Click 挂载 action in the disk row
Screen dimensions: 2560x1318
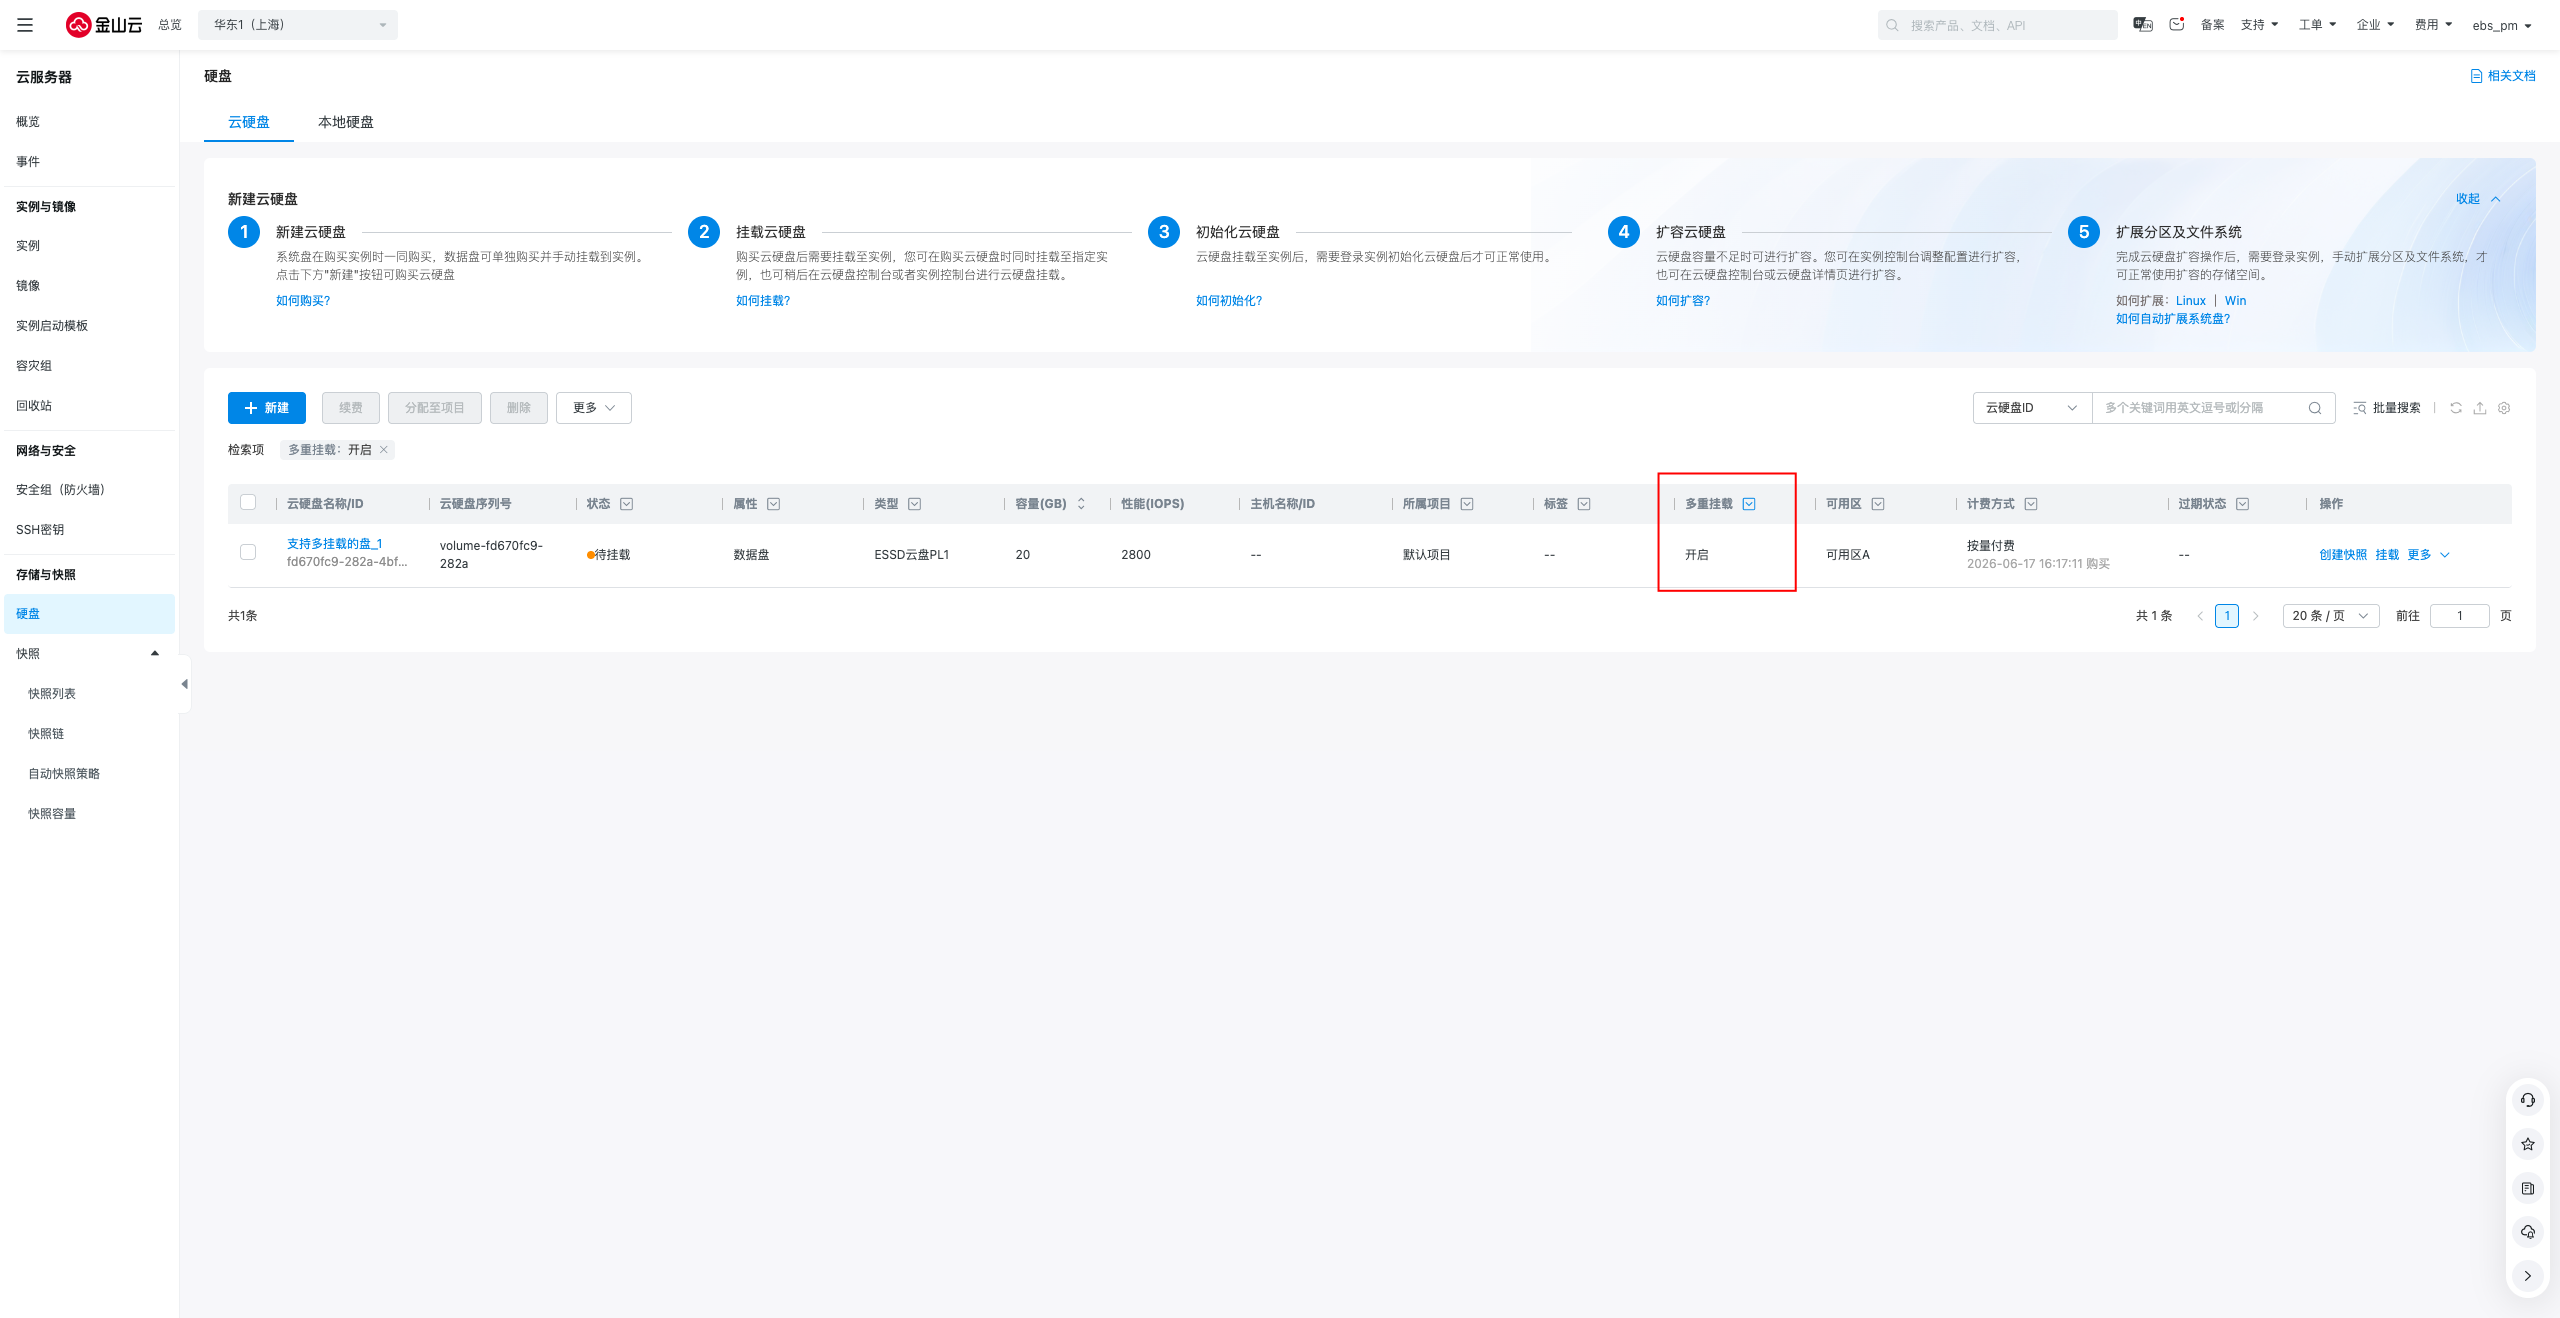coord(2387,555)
